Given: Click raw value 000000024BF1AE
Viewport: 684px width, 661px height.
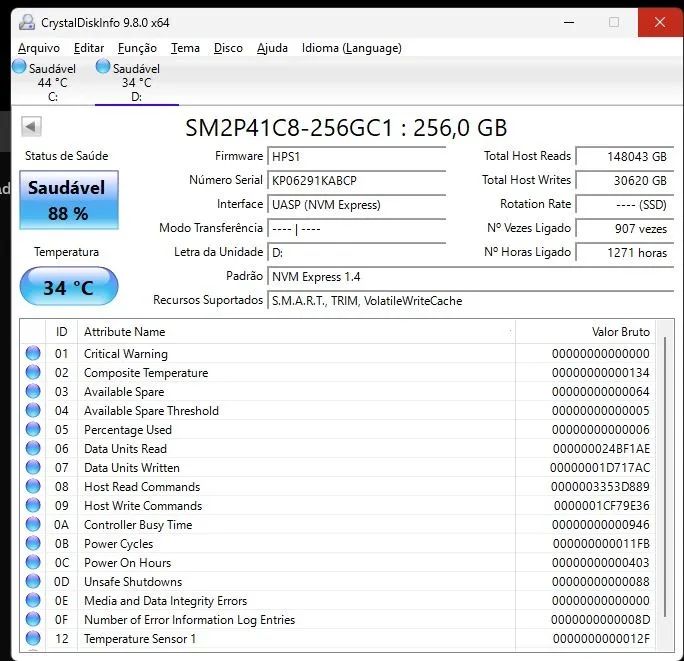Looking at the screenshot, I should click(601, 449).
